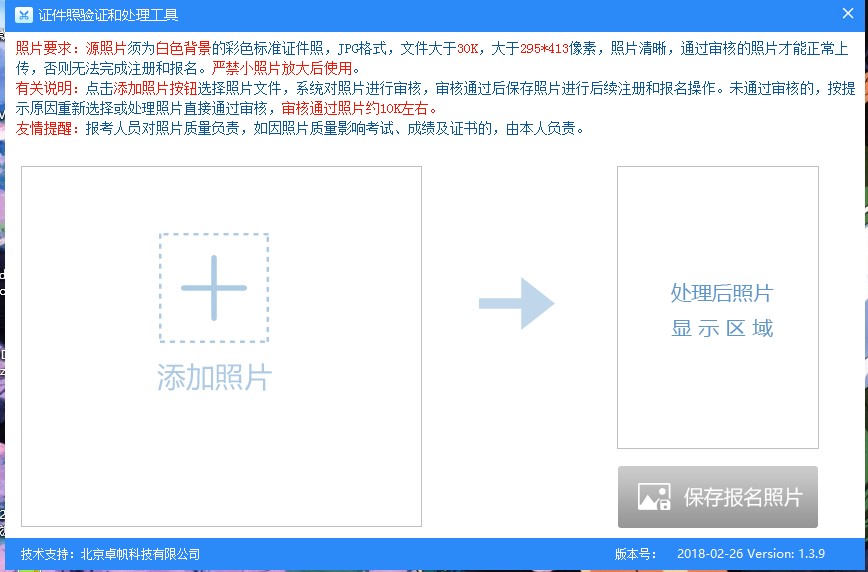This screenshot has width=868, height=572.
Task: Click the red text 审核通过照片约10K左右
Action: (x=355, y=109)
